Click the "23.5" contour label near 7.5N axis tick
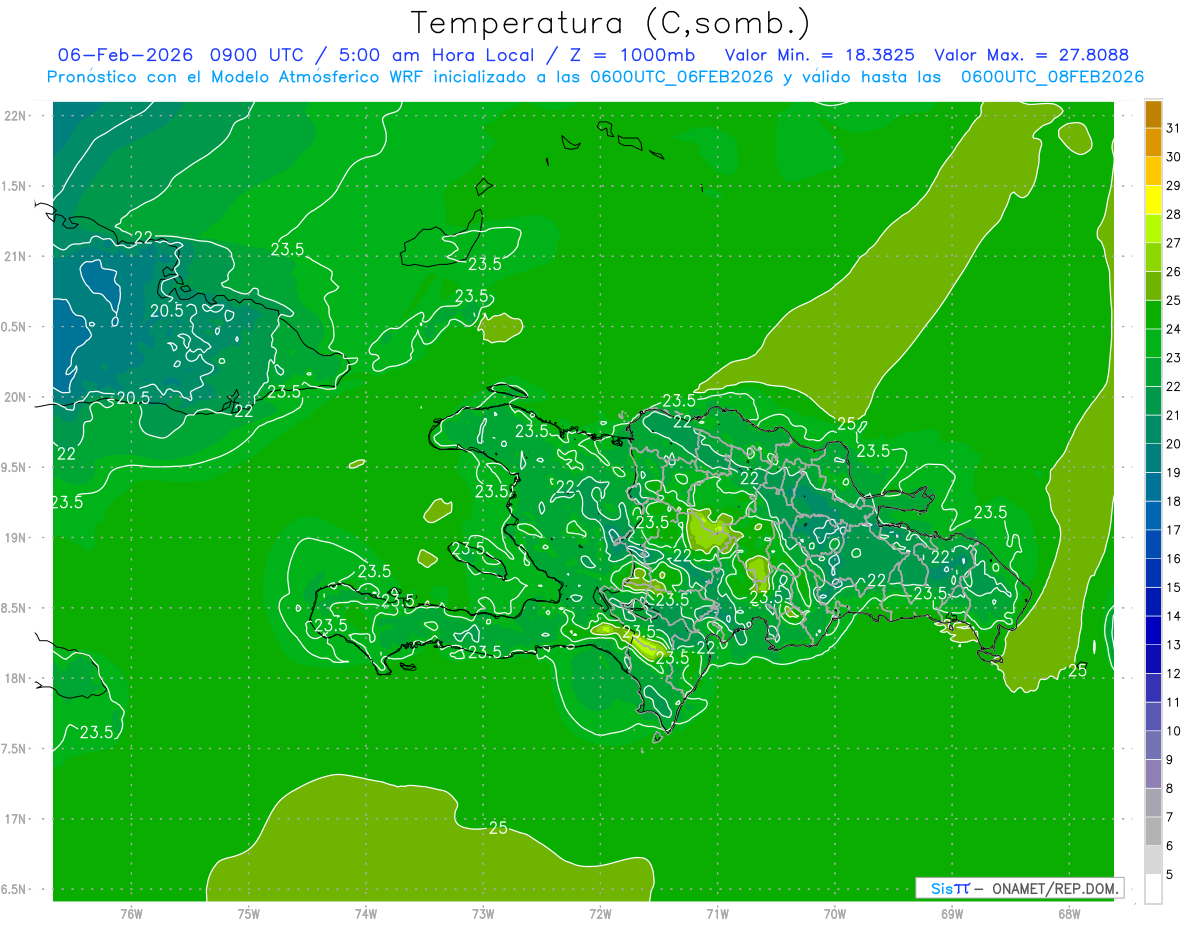Viewport: 1200px width, 927px height. 96,732
